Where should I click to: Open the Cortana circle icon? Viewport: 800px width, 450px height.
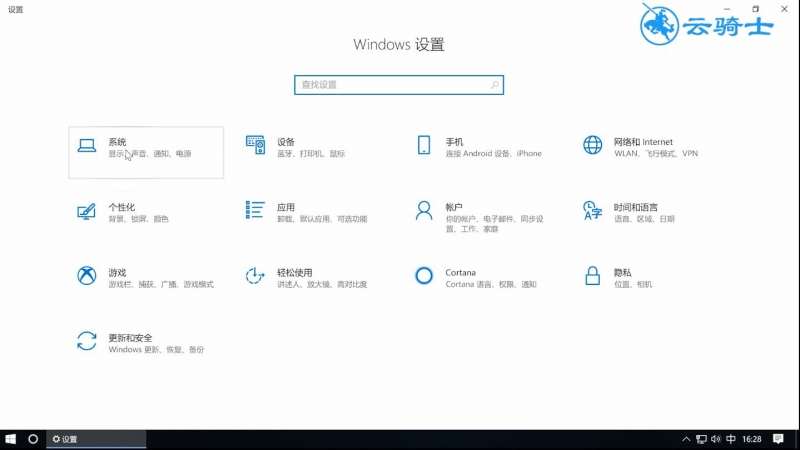[x=423, y=276]
